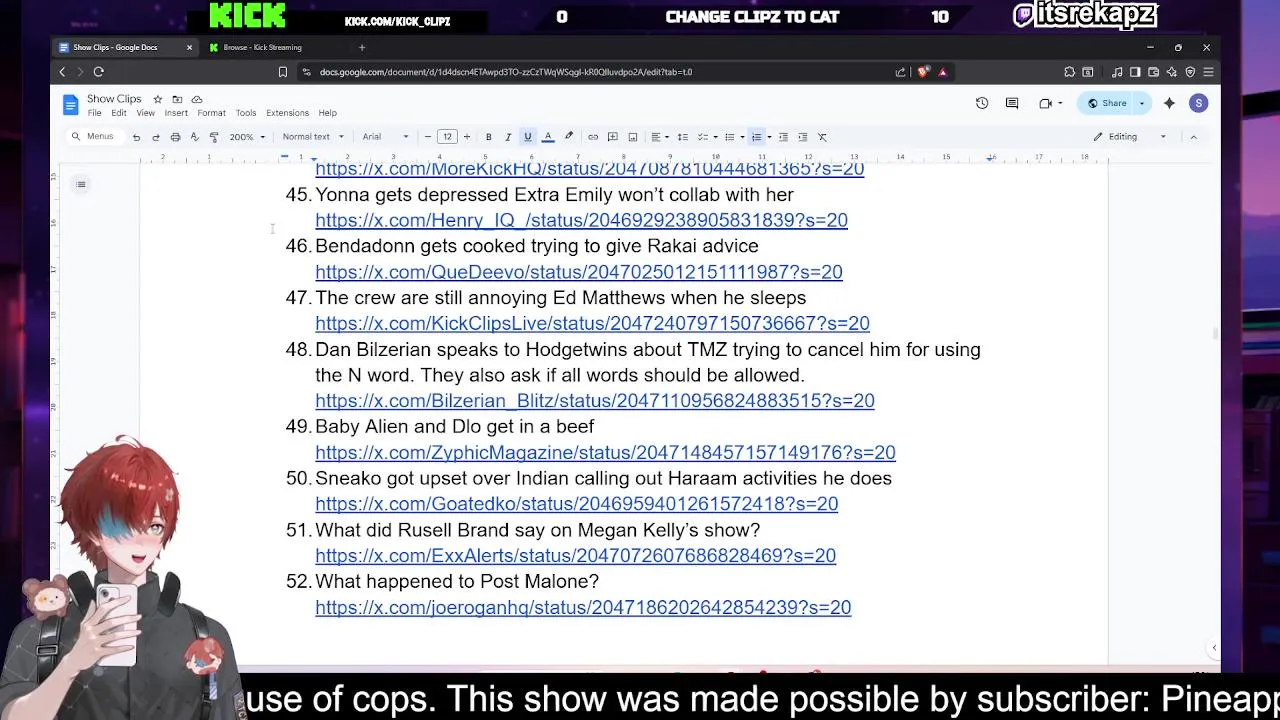Insert an image from the toolbar
Screen dimensions: 1280x720
(x=632, y=137)
